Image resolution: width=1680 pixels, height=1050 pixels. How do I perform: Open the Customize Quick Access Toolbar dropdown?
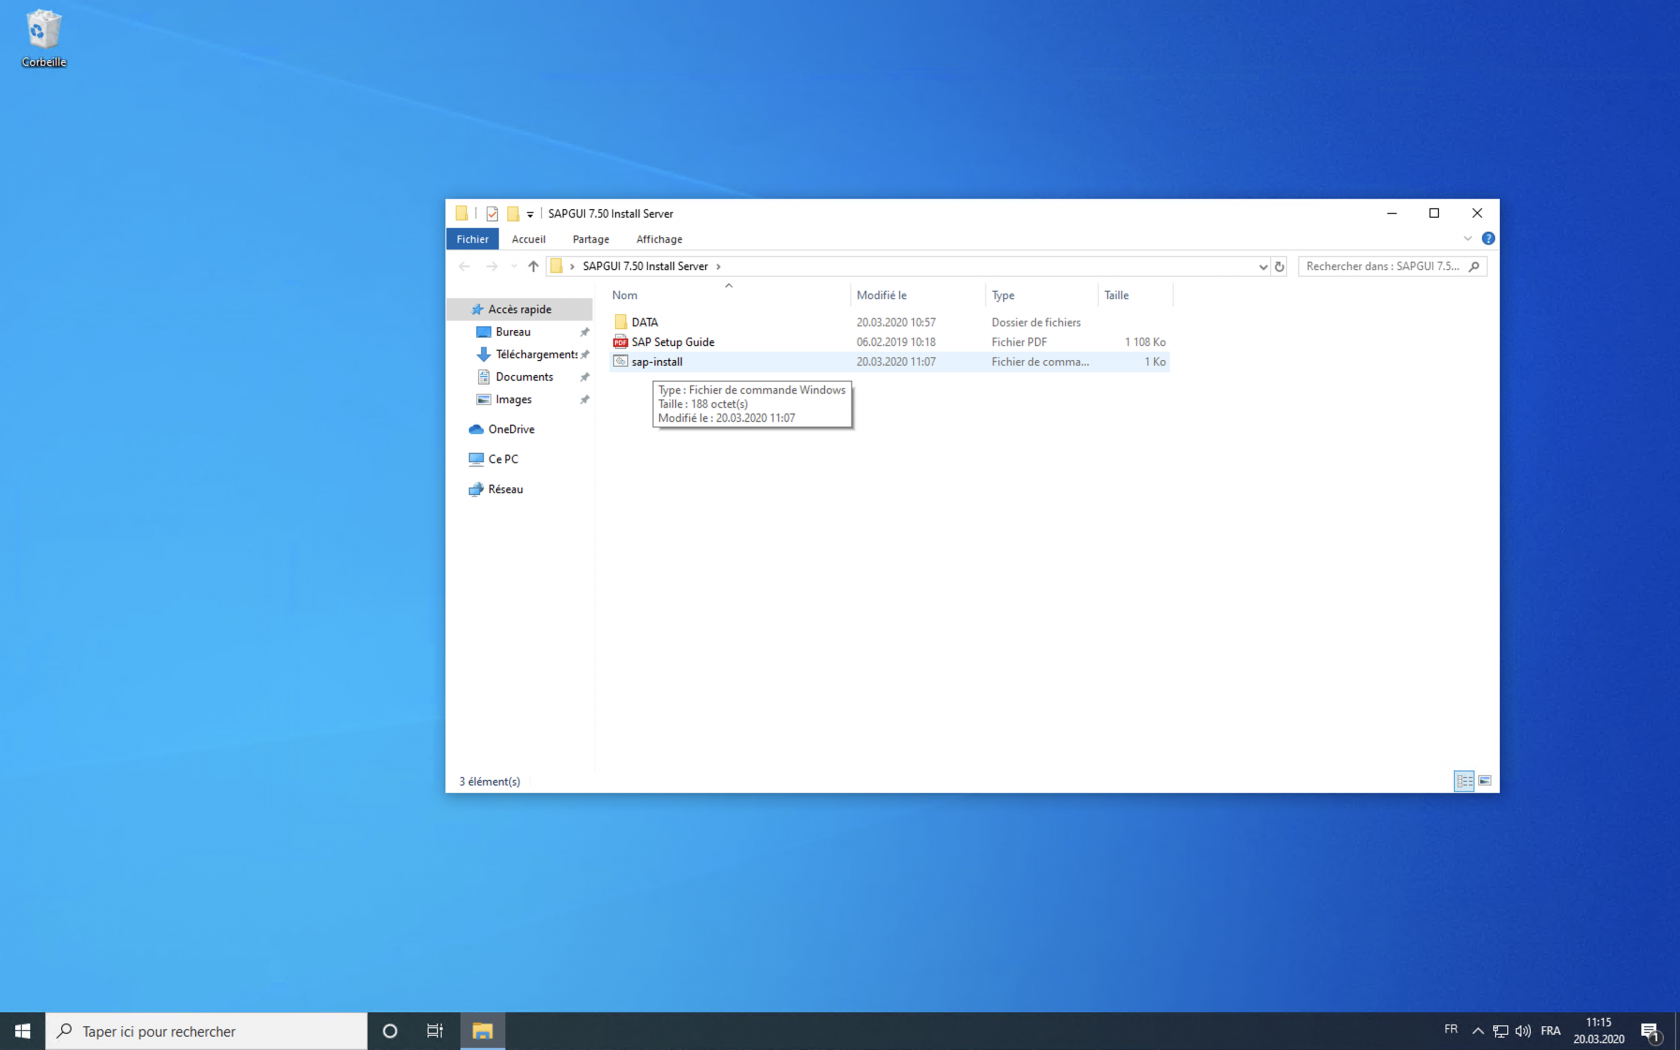point(530,214)
